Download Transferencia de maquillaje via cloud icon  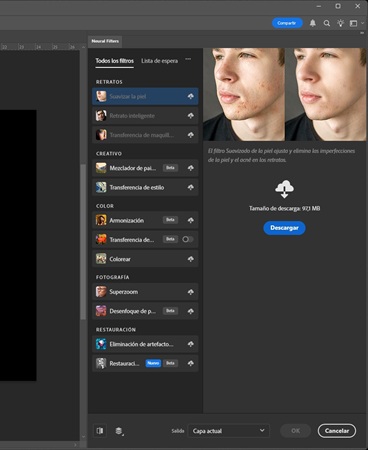(190, 135)
